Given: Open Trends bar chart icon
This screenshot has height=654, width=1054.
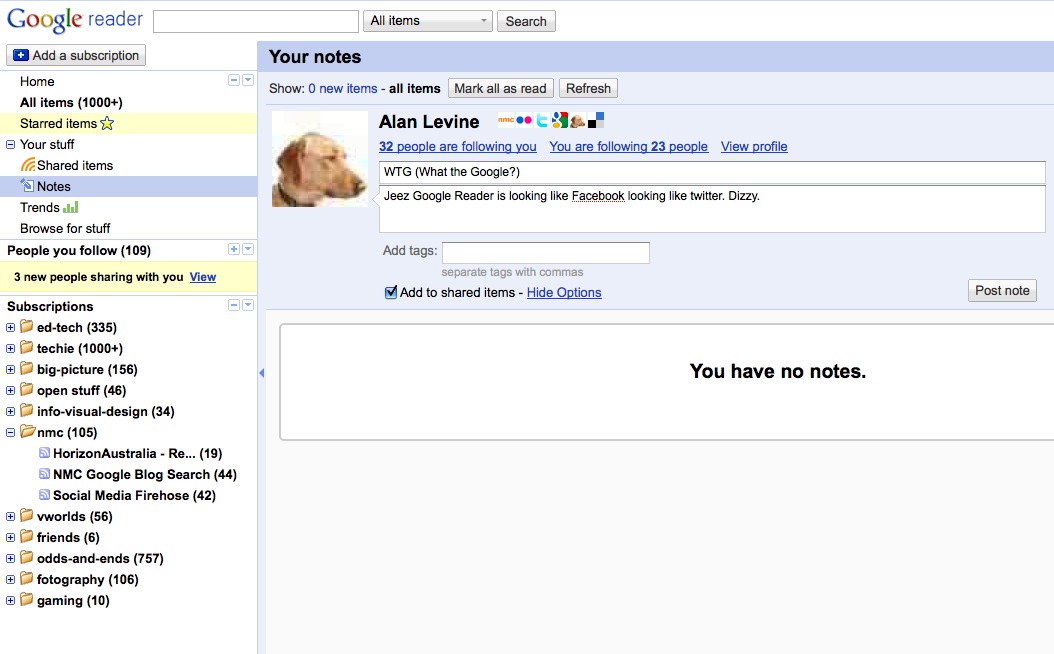Looking at the screenshot, I should coord(71,207).
